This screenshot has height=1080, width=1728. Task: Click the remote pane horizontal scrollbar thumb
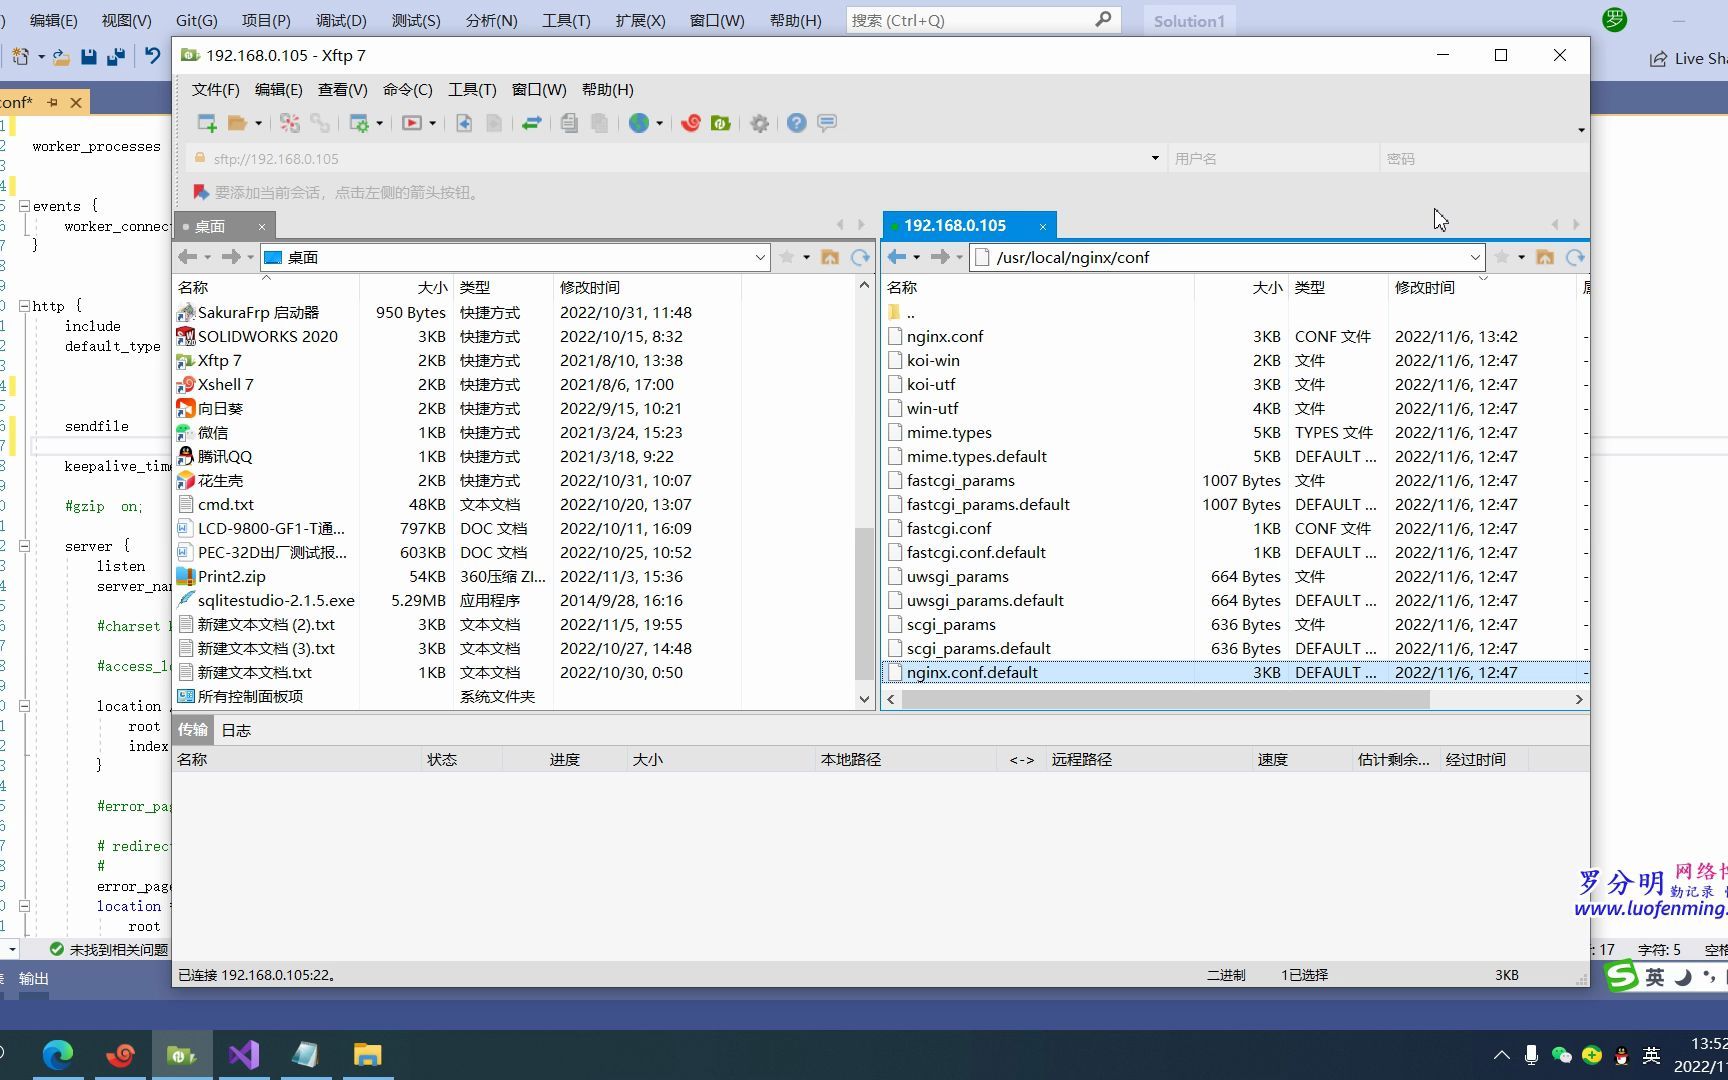click(x=1165, y=699)
